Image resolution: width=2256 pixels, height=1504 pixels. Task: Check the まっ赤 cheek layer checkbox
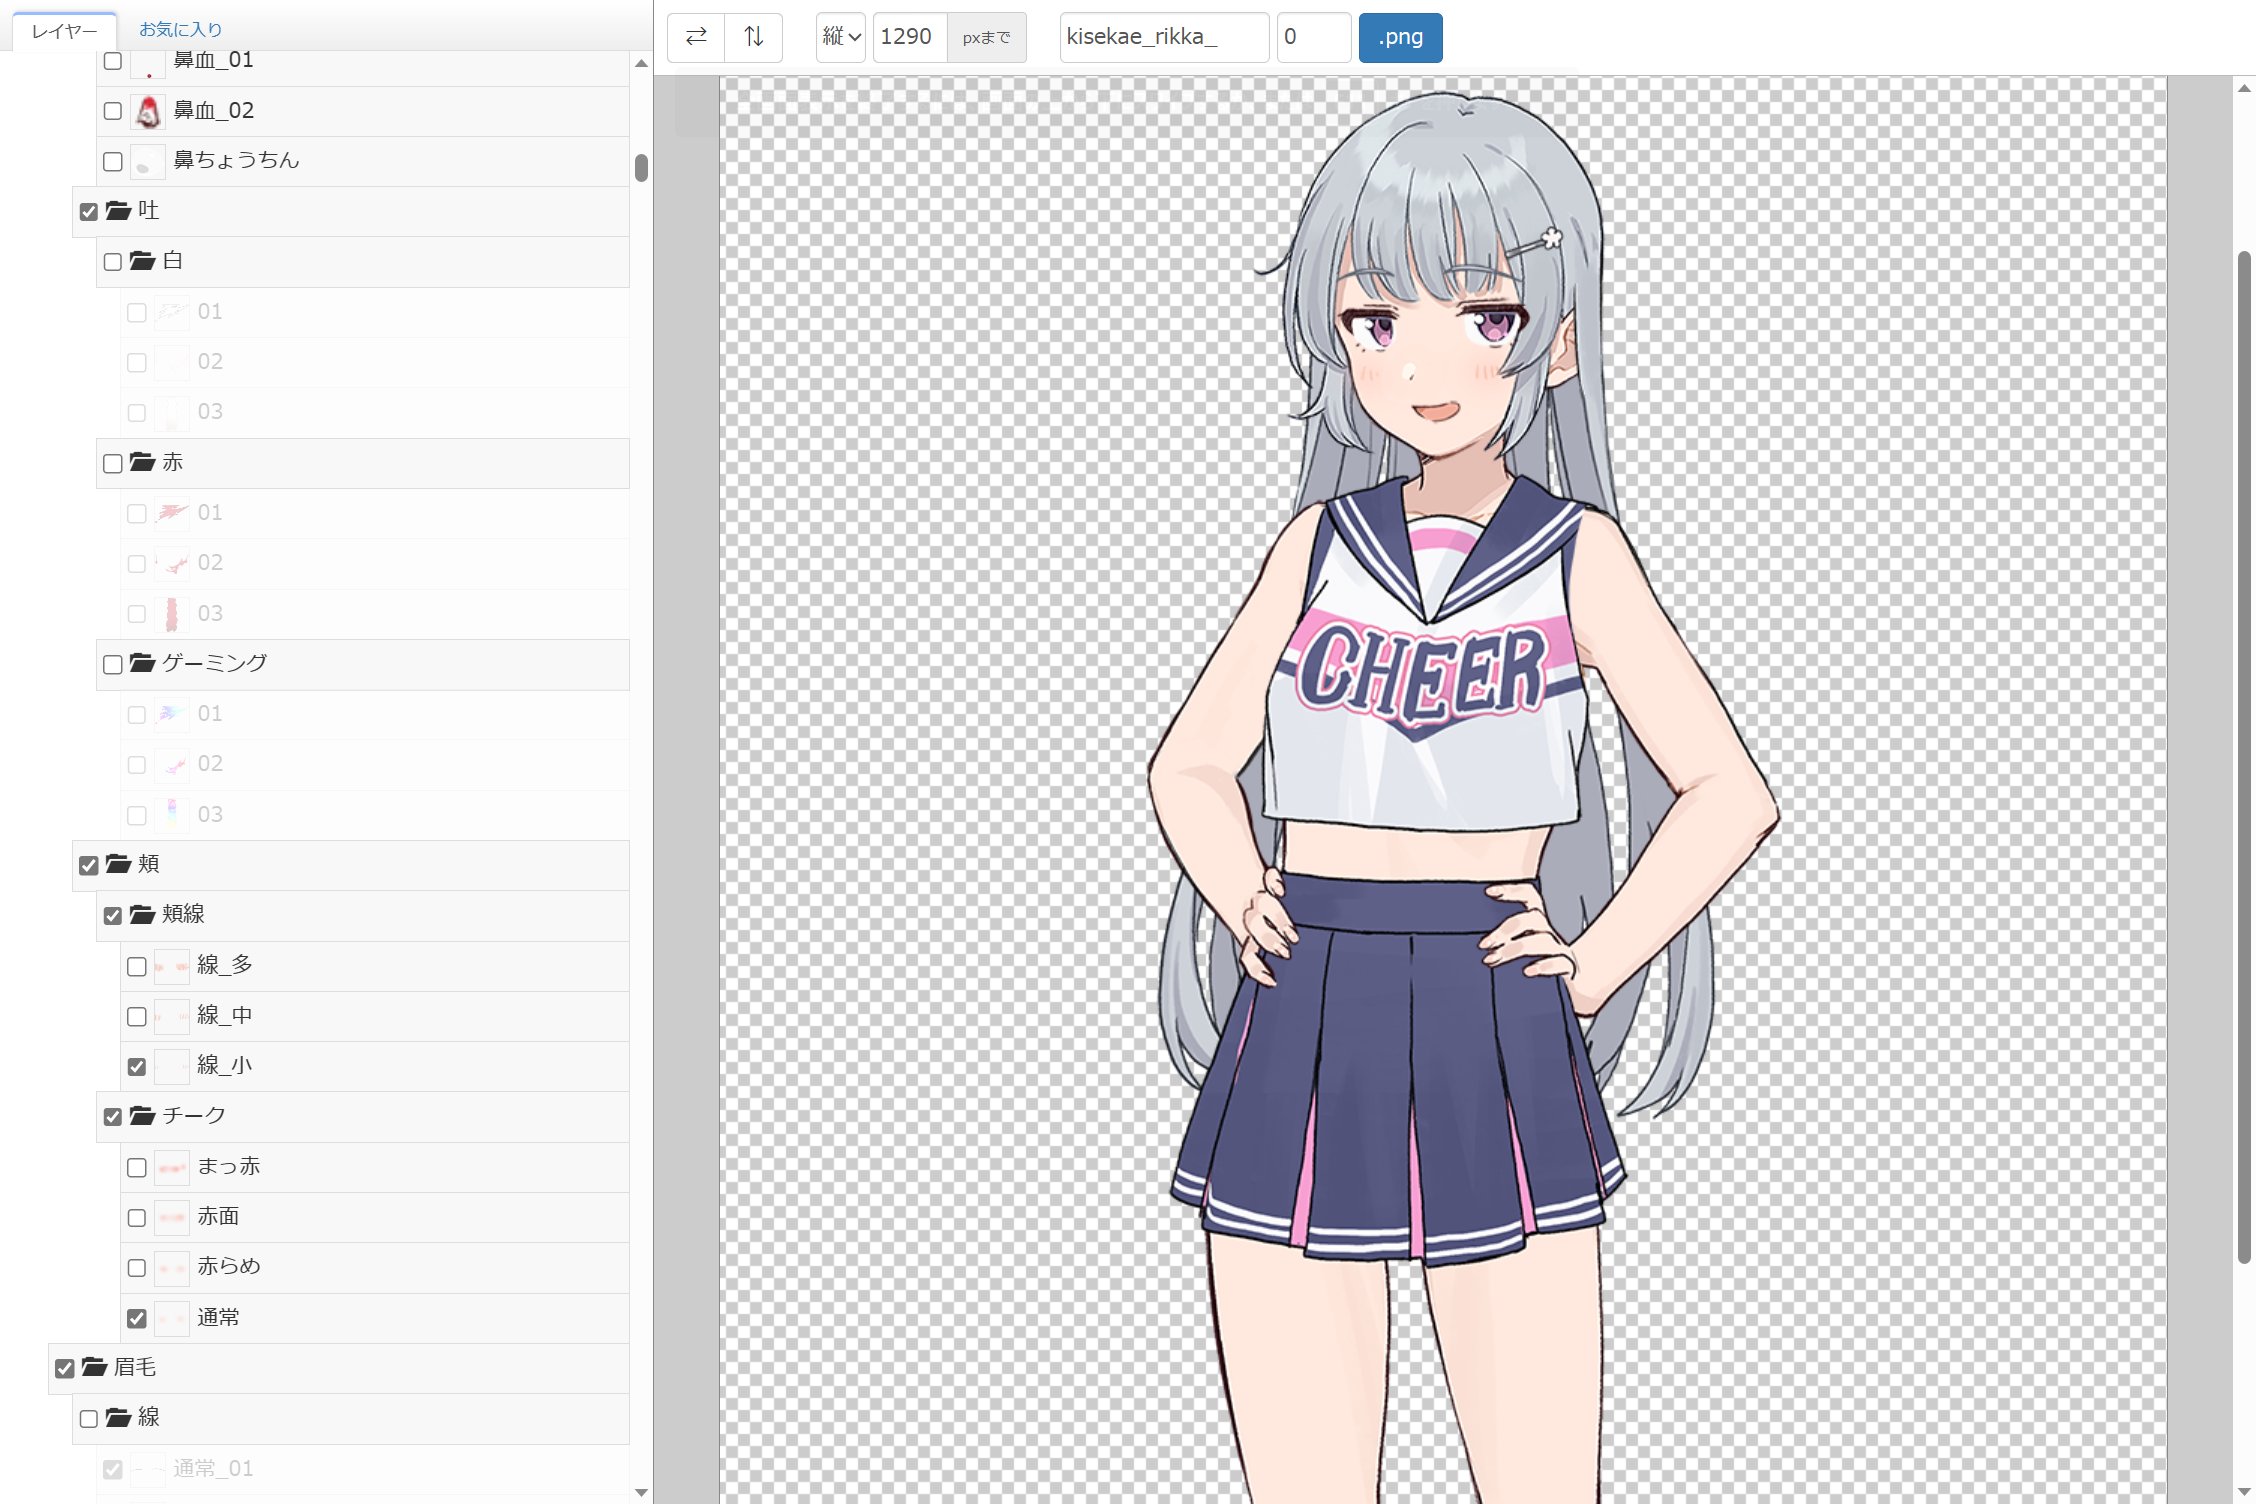point(137,1167)
